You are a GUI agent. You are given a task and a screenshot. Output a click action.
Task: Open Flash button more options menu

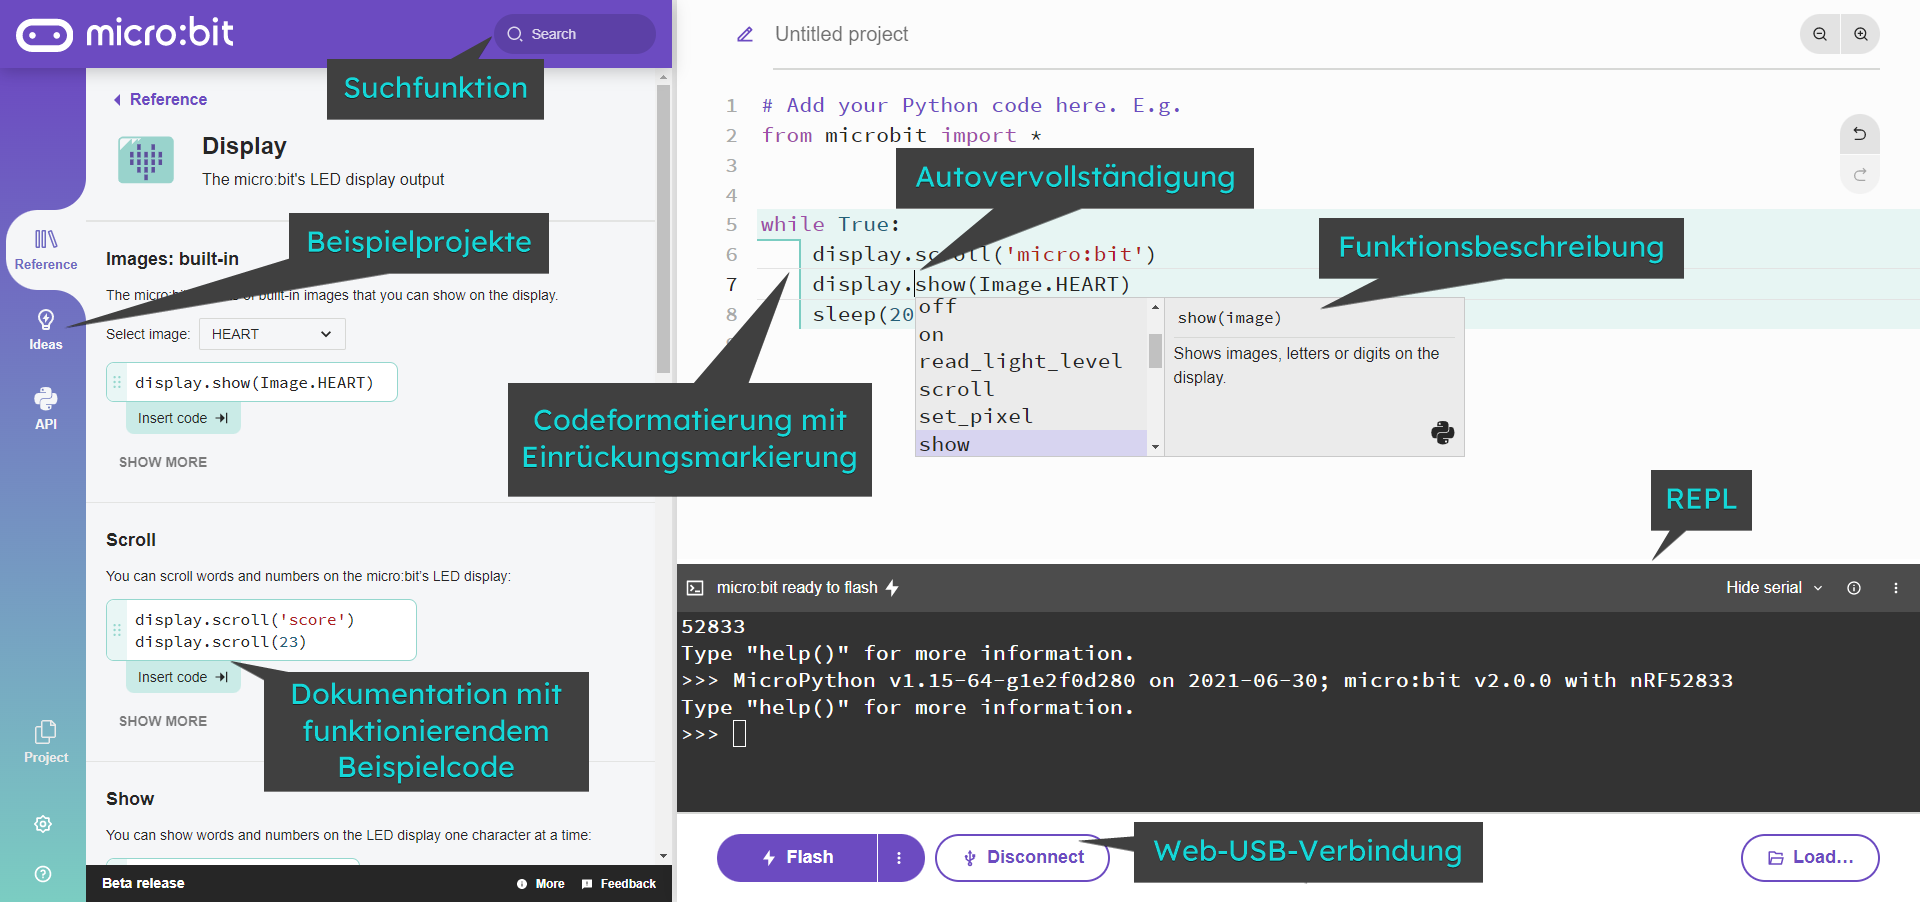click(899, 858)
